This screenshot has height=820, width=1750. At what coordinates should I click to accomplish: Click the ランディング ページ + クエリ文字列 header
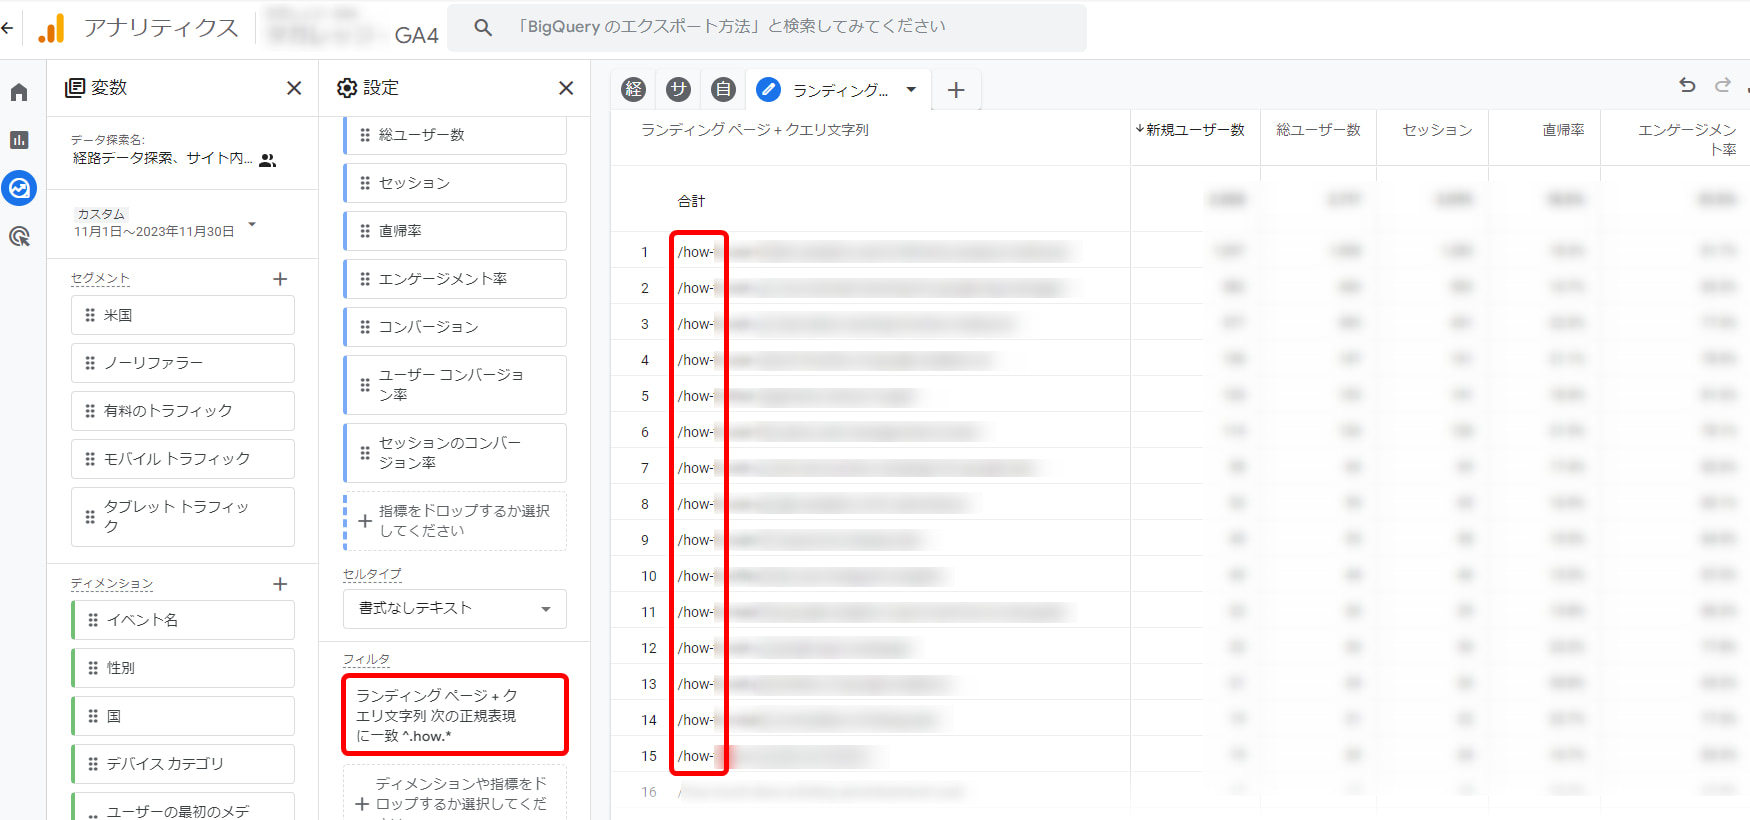(x=755, y=130)
